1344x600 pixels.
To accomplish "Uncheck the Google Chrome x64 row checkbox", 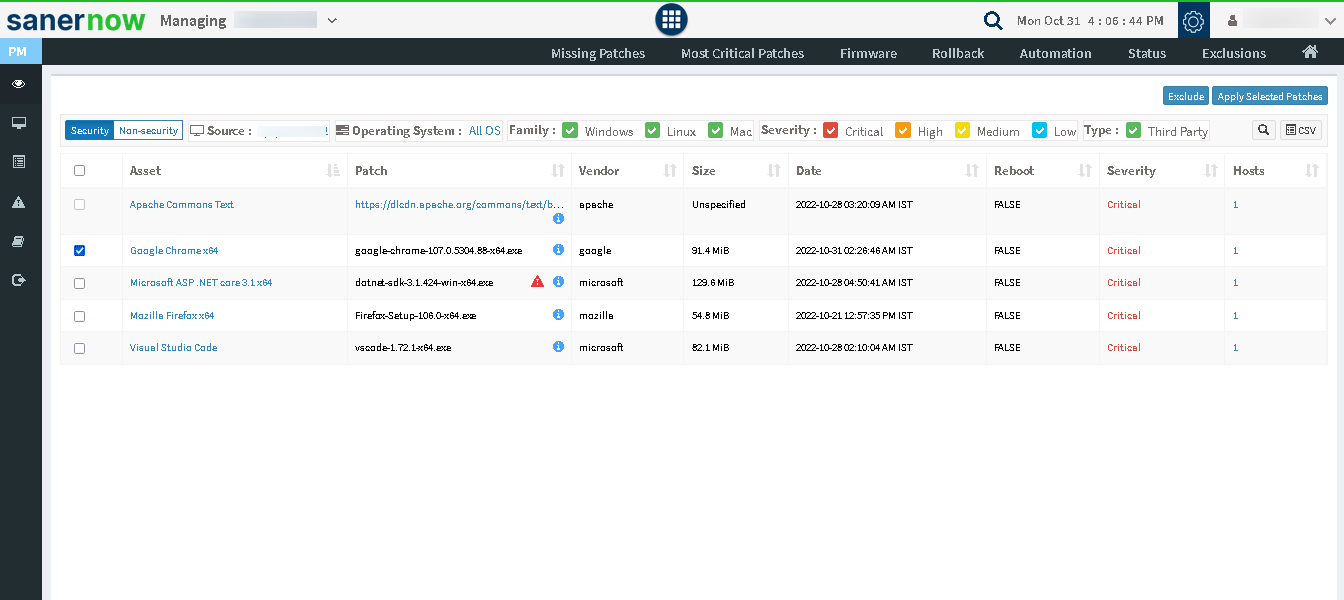I will pos(80,251).
